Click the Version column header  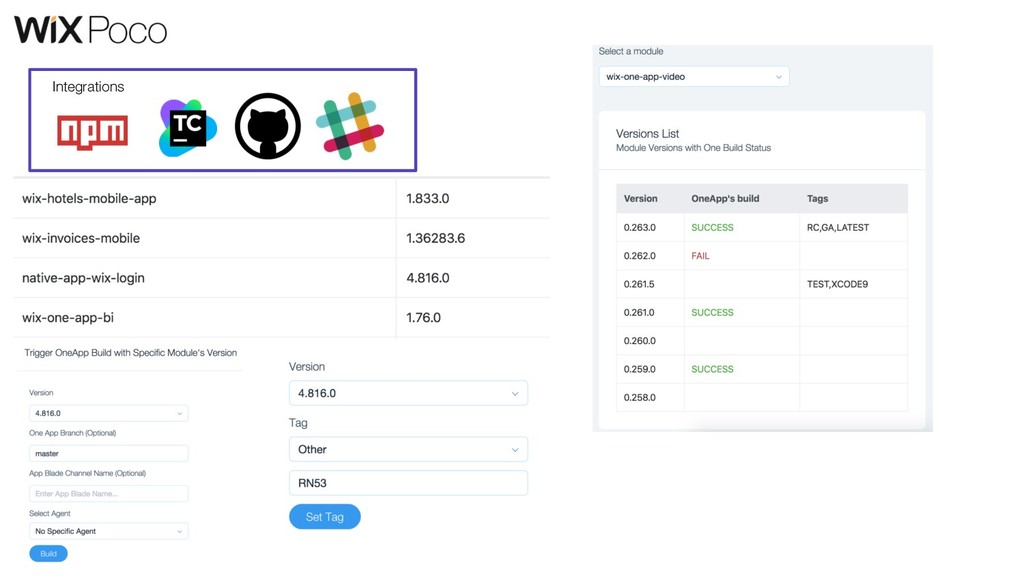(x=641, y=199)
